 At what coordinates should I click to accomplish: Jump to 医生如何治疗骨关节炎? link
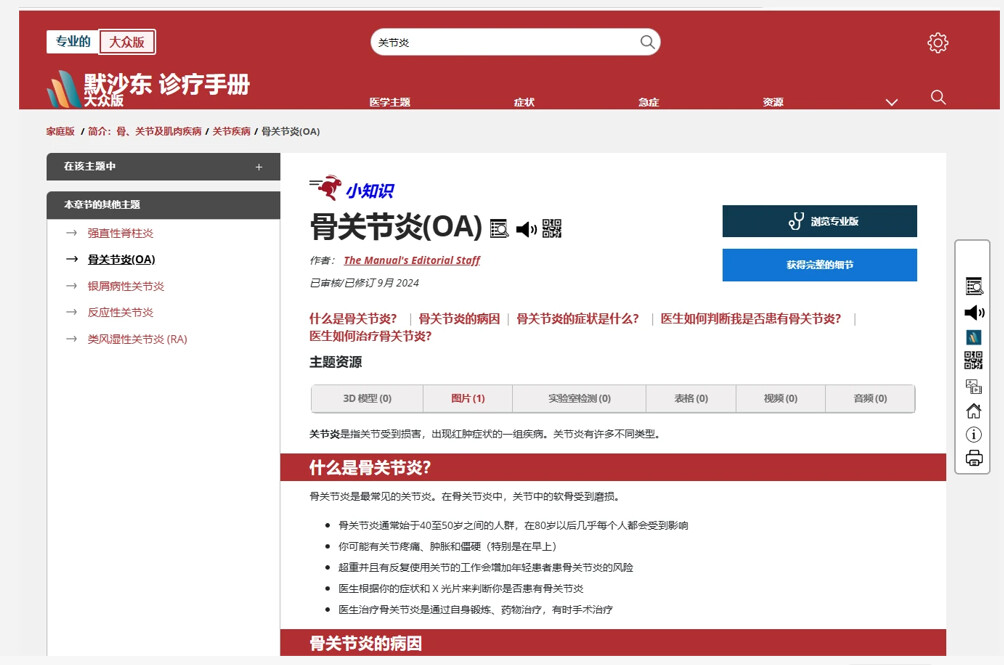coord(370,336)
